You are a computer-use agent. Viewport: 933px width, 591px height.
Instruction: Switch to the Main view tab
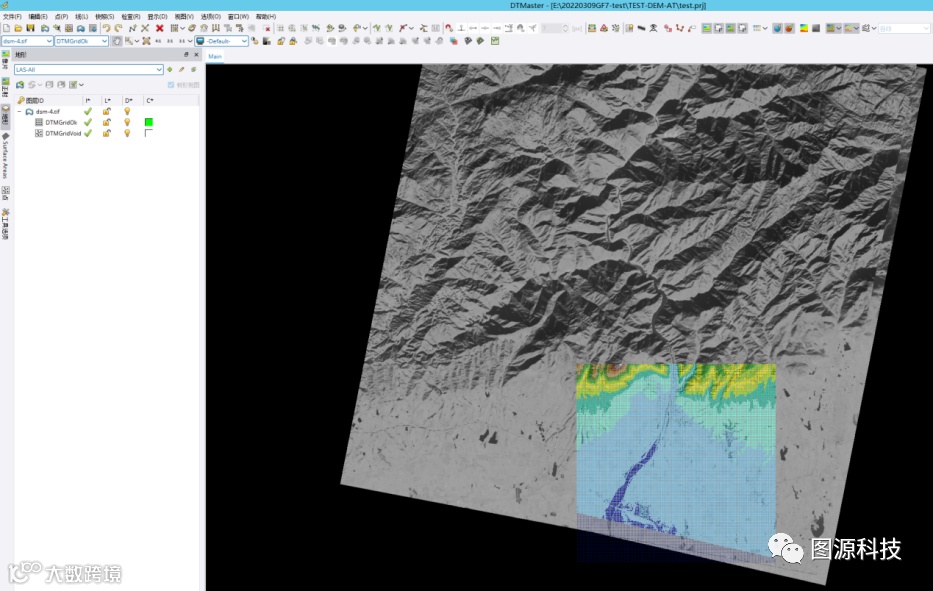(x=215, y=57)
